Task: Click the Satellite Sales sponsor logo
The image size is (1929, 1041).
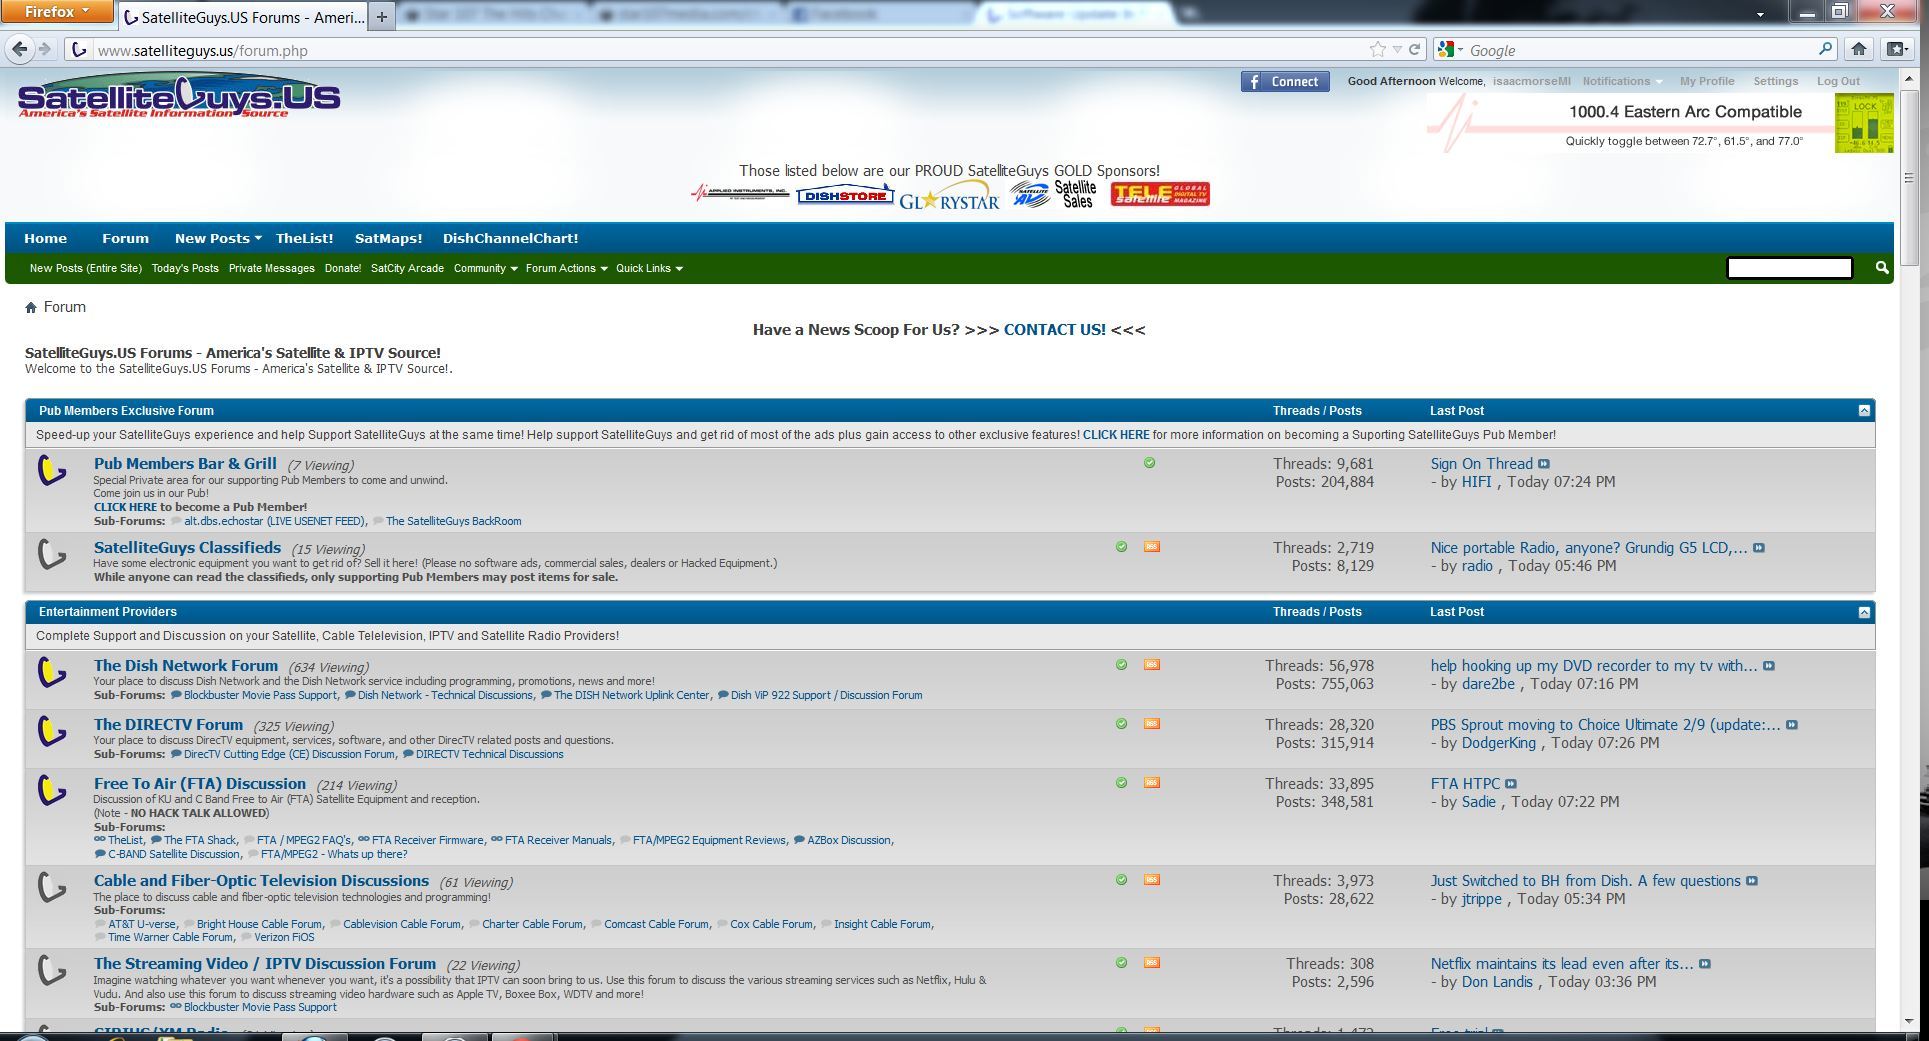Action: pos(1053,194)
